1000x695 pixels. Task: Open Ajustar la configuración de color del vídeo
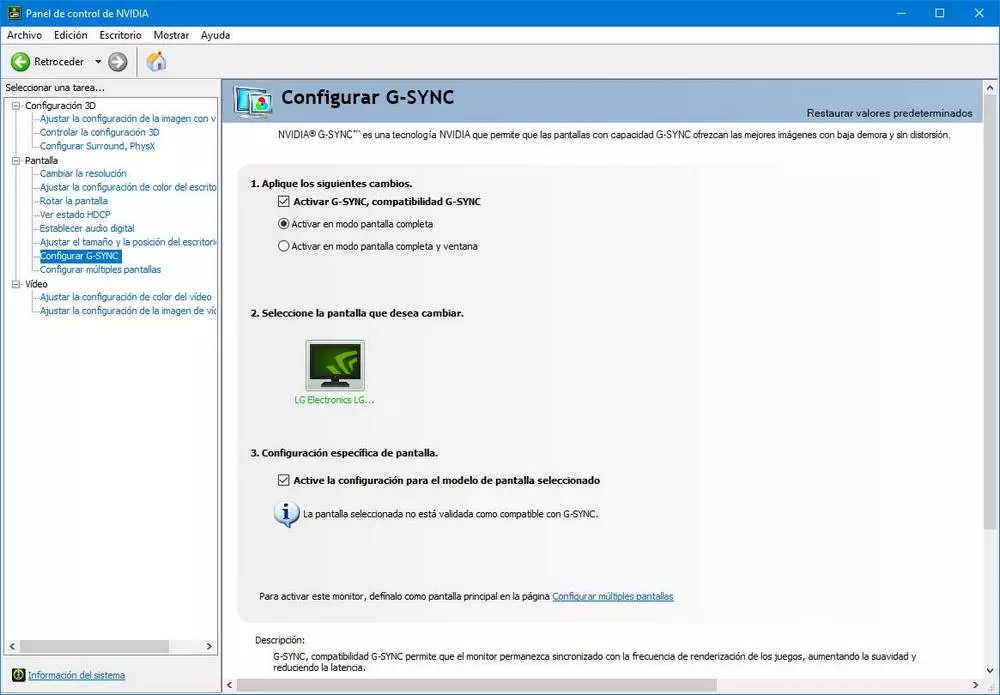tap(126, 297)
